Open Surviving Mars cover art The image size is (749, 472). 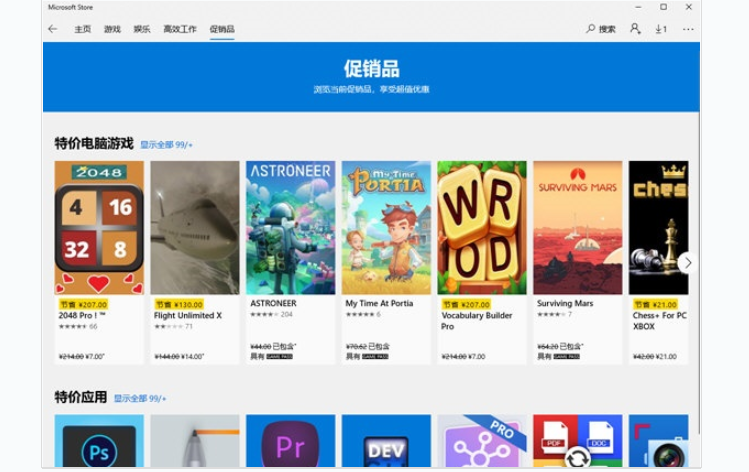[578, 227]
